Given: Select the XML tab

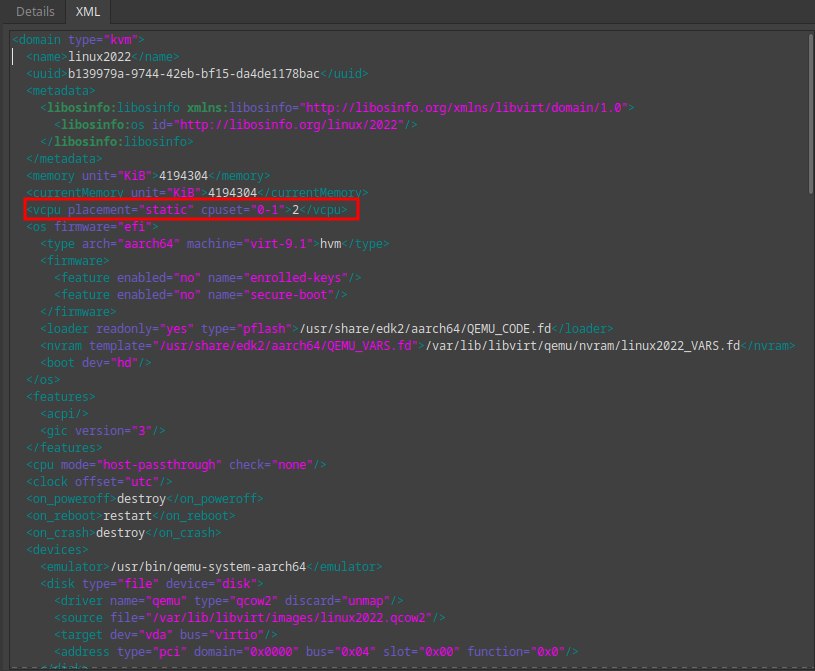Looking at the screenshot, I should click(87, 11).
